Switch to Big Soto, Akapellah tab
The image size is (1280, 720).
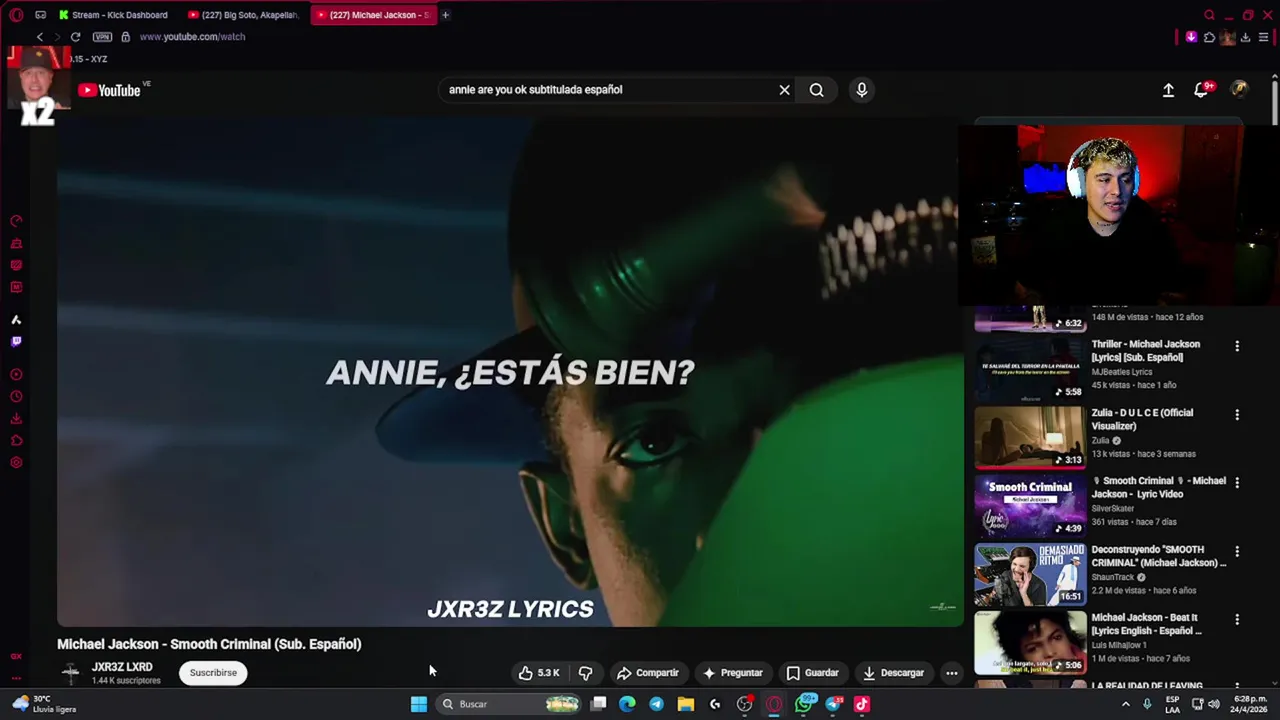(243, 15)
